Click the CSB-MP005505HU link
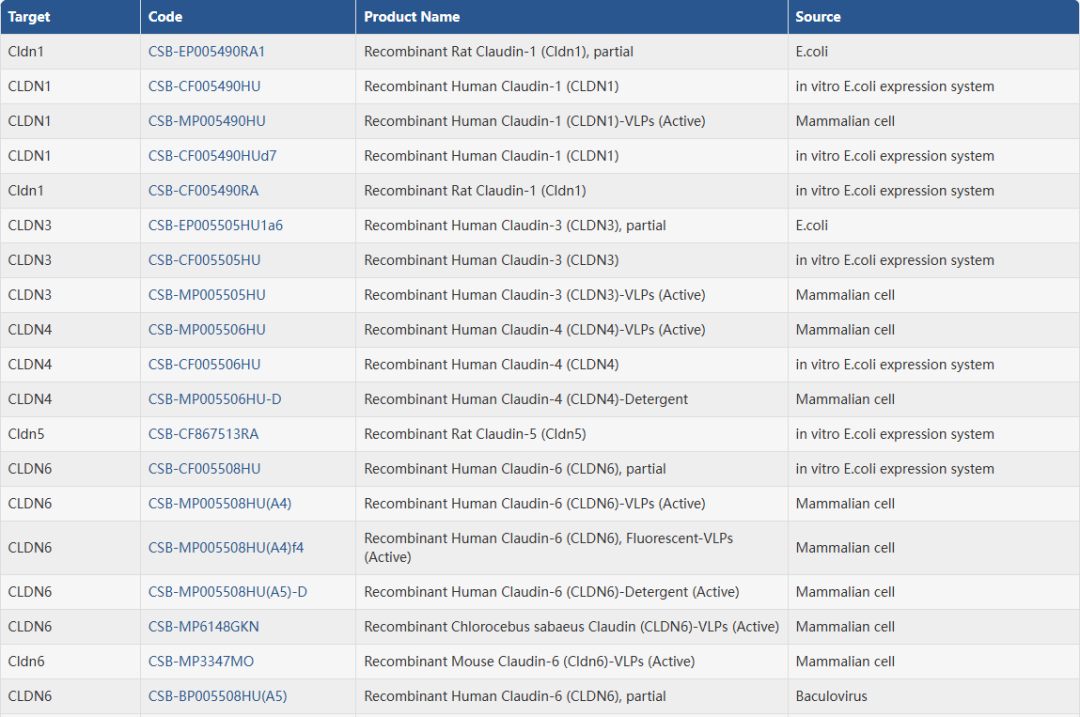This screenshot has width=1080, height=717. (x=206, y=295)
